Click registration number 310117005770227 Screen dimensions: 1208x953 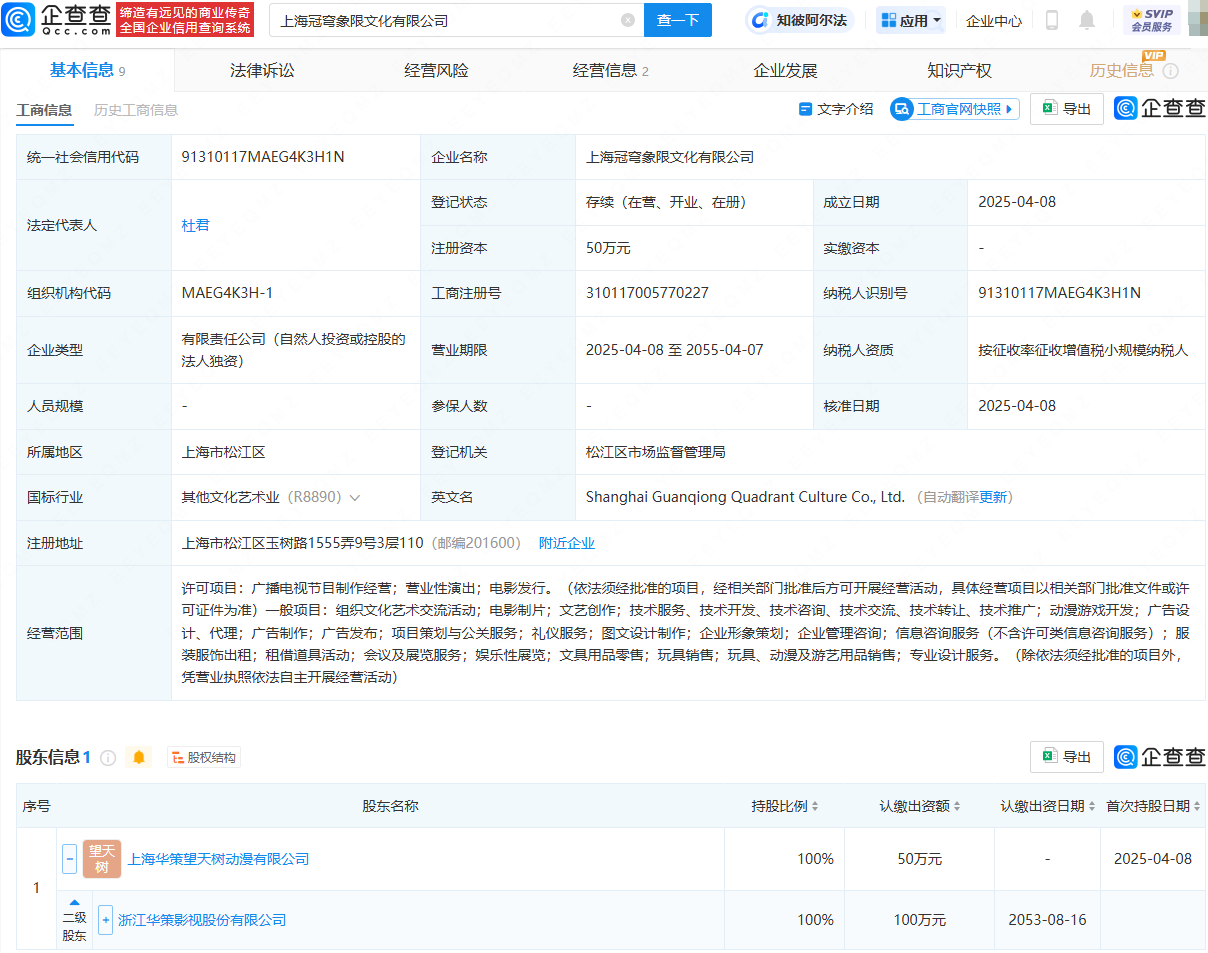pyautogui.click(x=647, y=293)
